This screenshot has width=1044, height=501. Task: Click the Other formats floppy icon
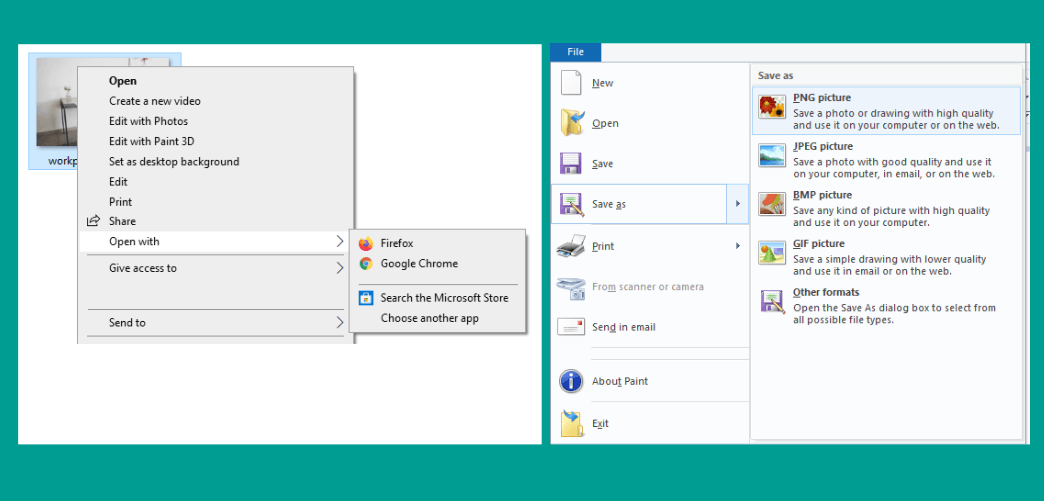pos(772,301)
